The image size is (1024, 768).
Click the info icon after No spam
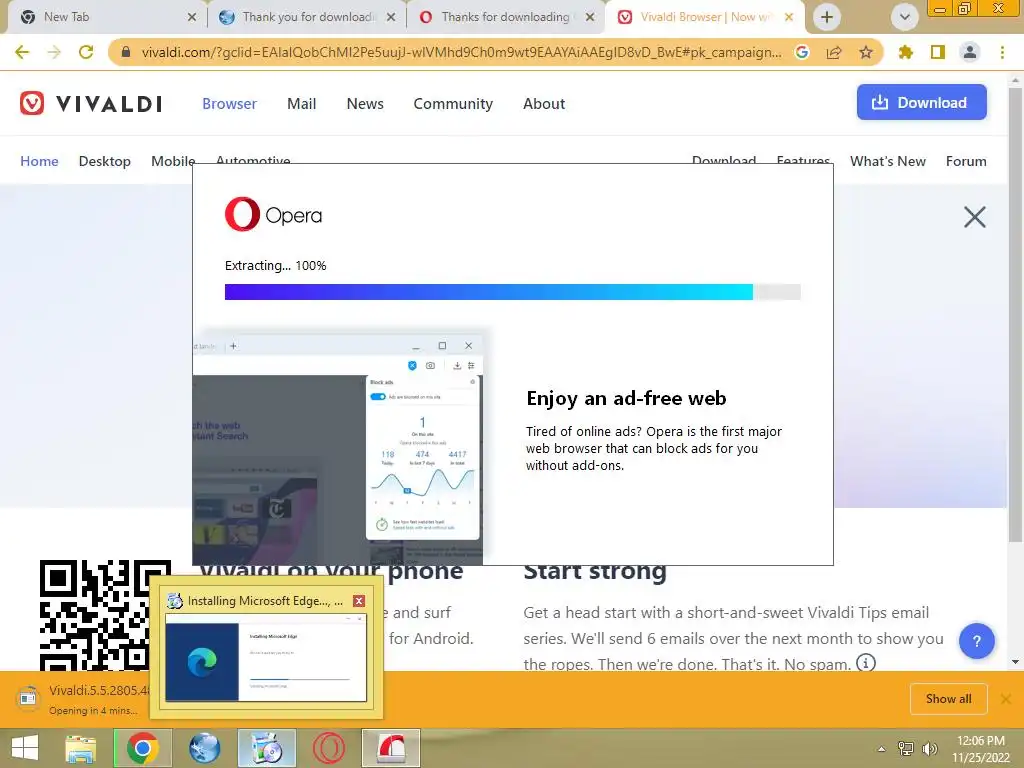pos(865,663)
